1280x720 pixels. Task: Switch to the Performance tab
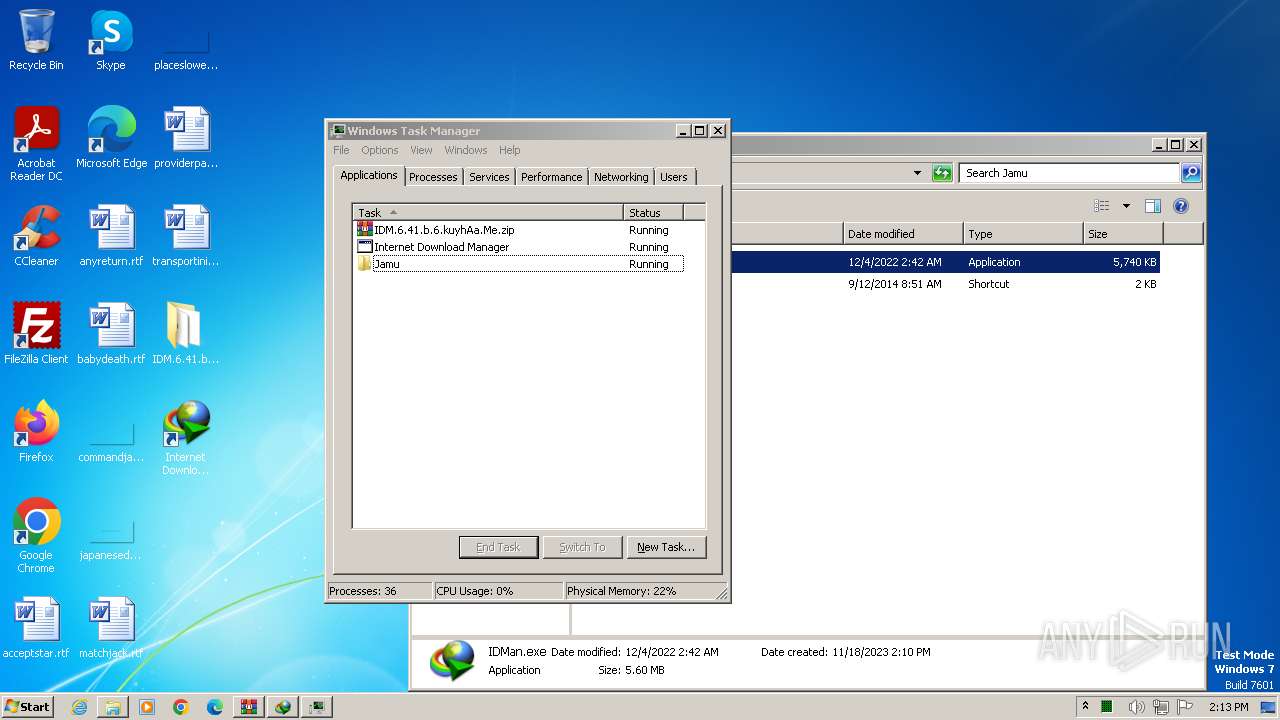pyautogui.click(x=551, y=177)
